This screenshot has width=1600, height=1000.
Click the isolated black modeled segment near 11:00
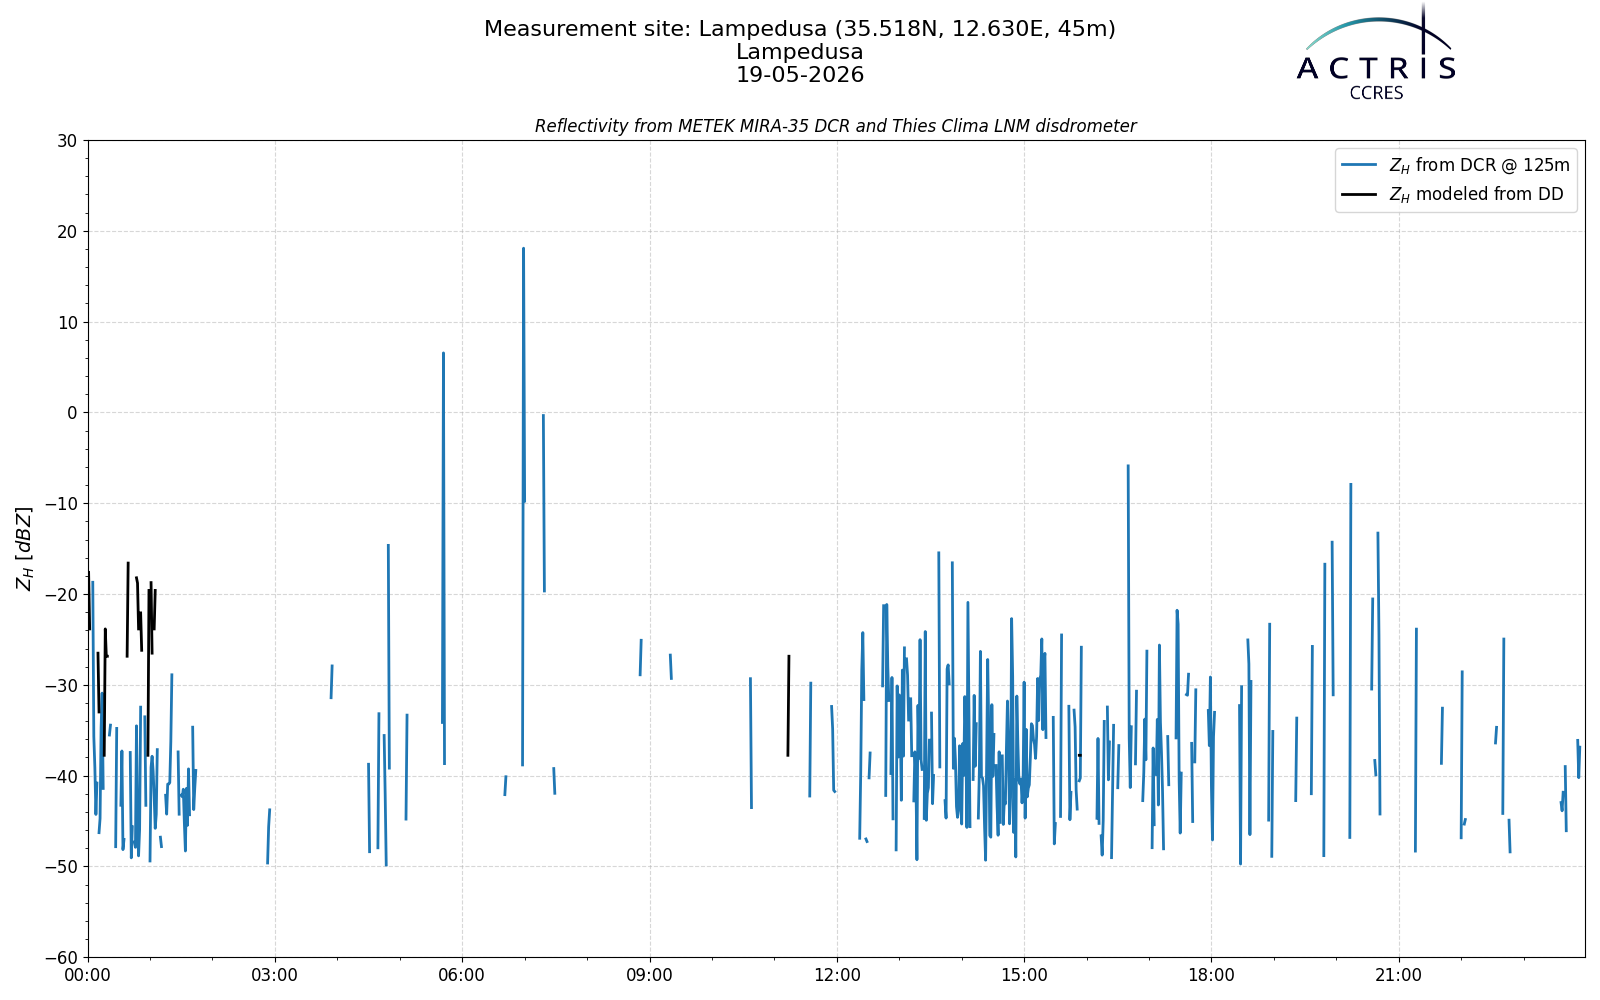click(788, 705)
